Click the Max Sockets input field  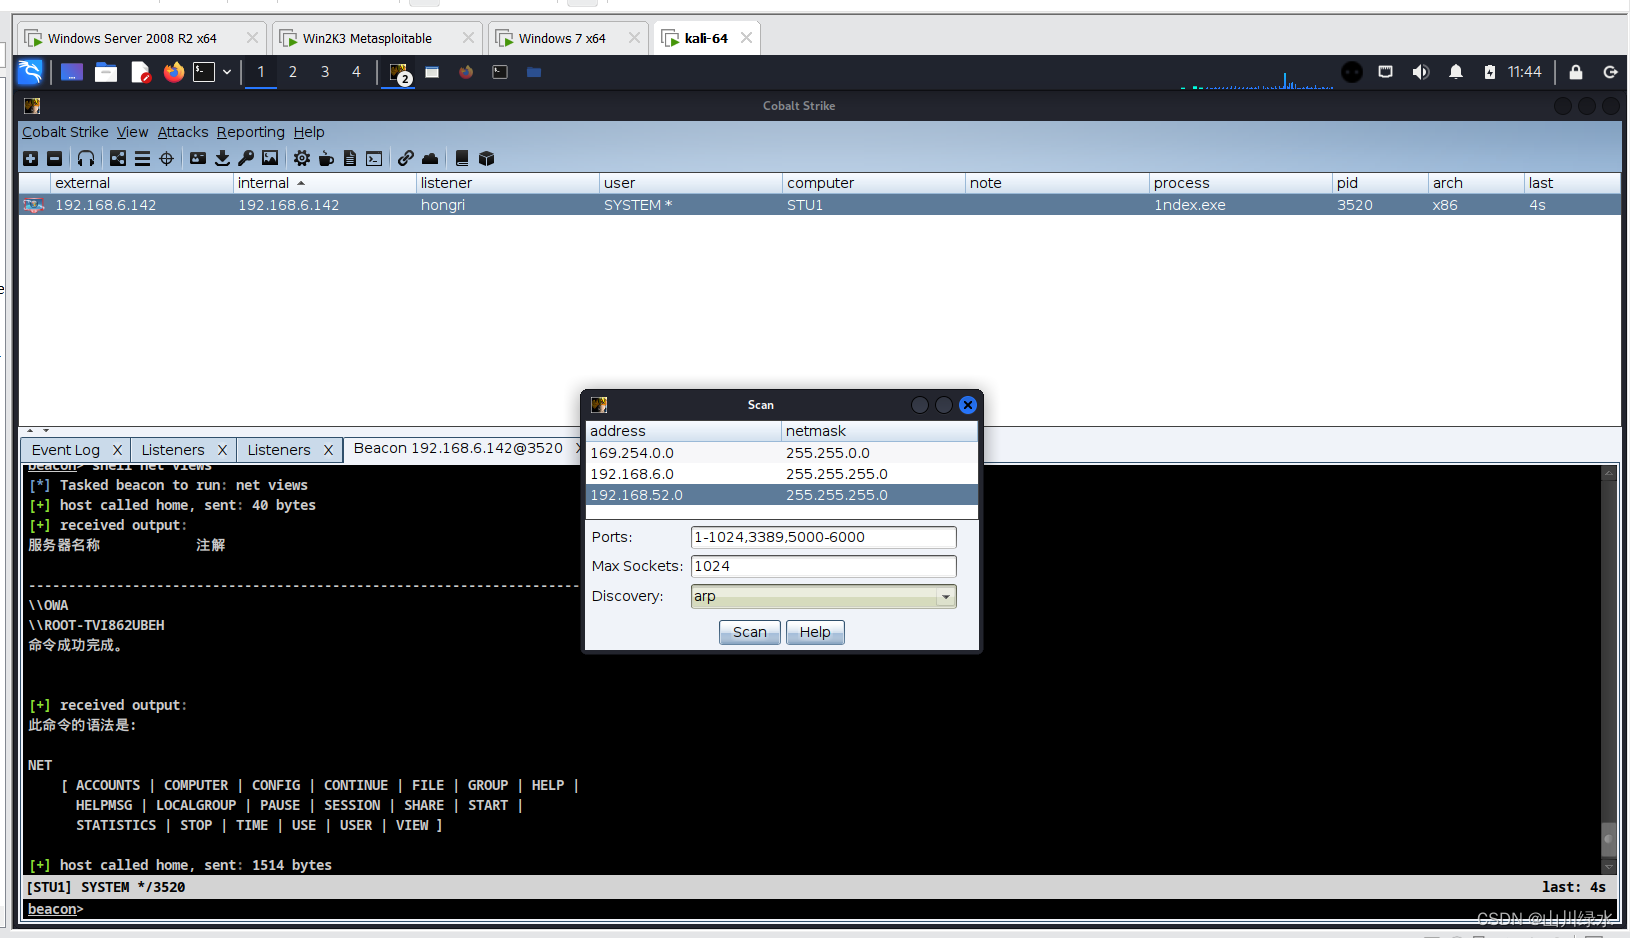pos(823,566)
